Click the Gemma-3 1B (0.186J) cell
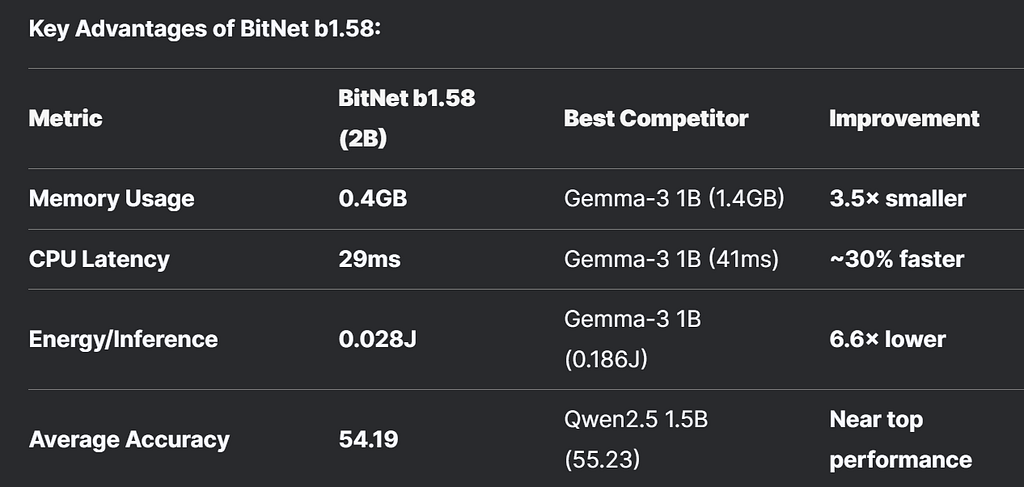 632,339
